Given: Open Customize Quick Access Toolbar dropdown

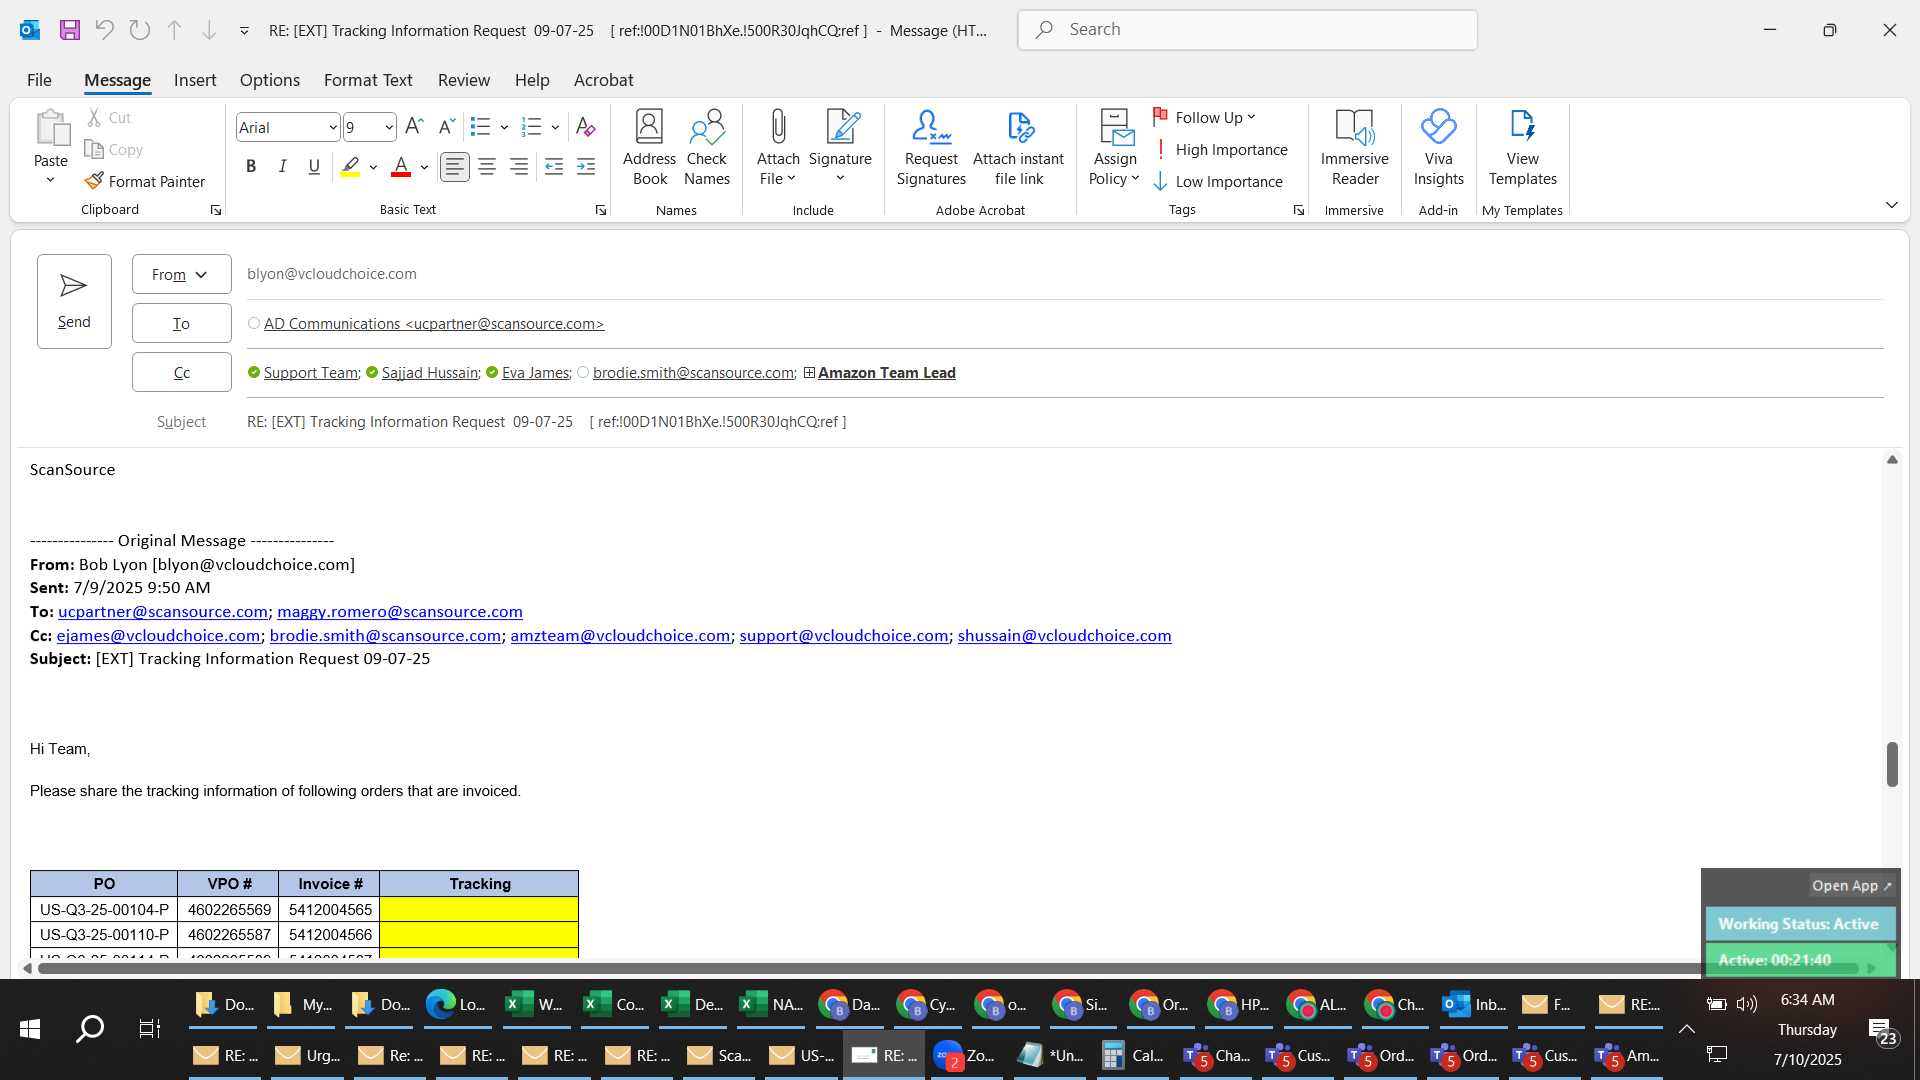Looking at the screenshot, I should [244, 31].
